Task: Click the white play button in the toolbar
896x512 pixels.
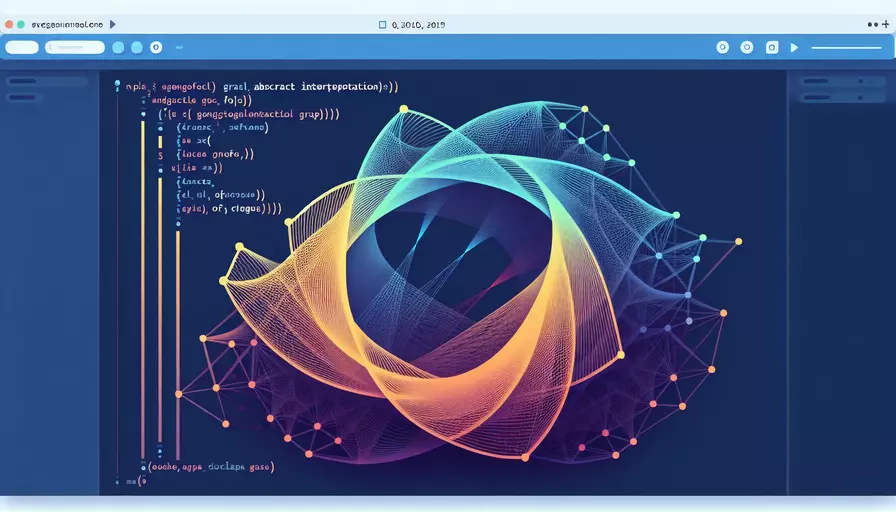Action: (794, 47)
